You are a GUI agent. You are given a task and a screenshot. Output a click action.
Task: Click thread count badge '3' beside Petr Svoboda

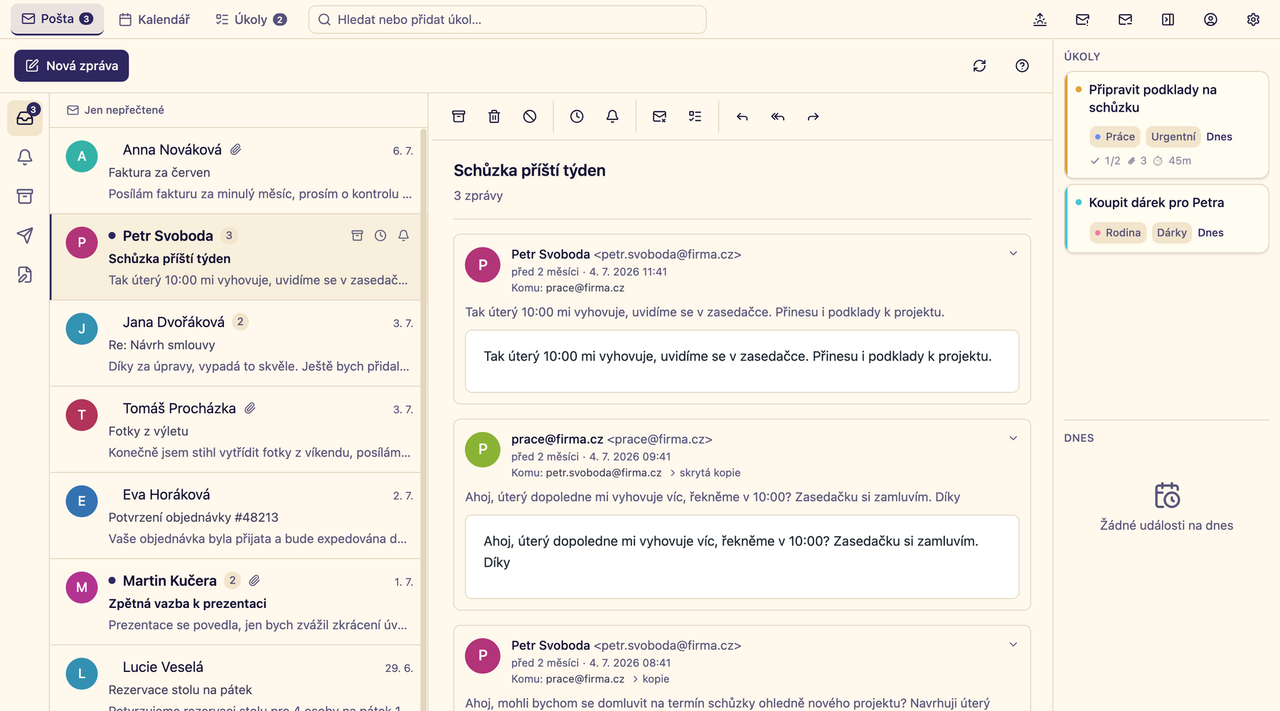(229, 236)
